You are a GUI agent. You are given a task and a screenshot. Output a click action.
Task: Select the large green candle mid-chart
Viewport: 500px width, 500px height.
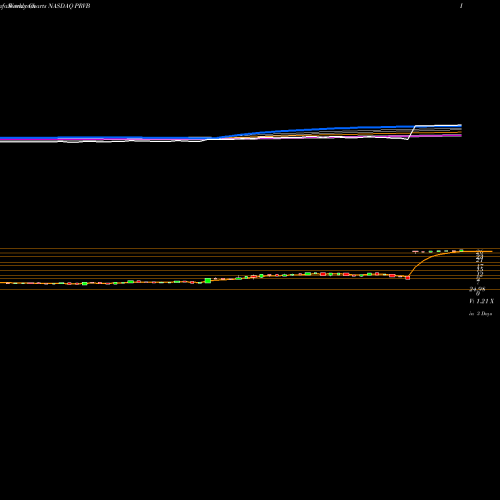pos(208,280)
